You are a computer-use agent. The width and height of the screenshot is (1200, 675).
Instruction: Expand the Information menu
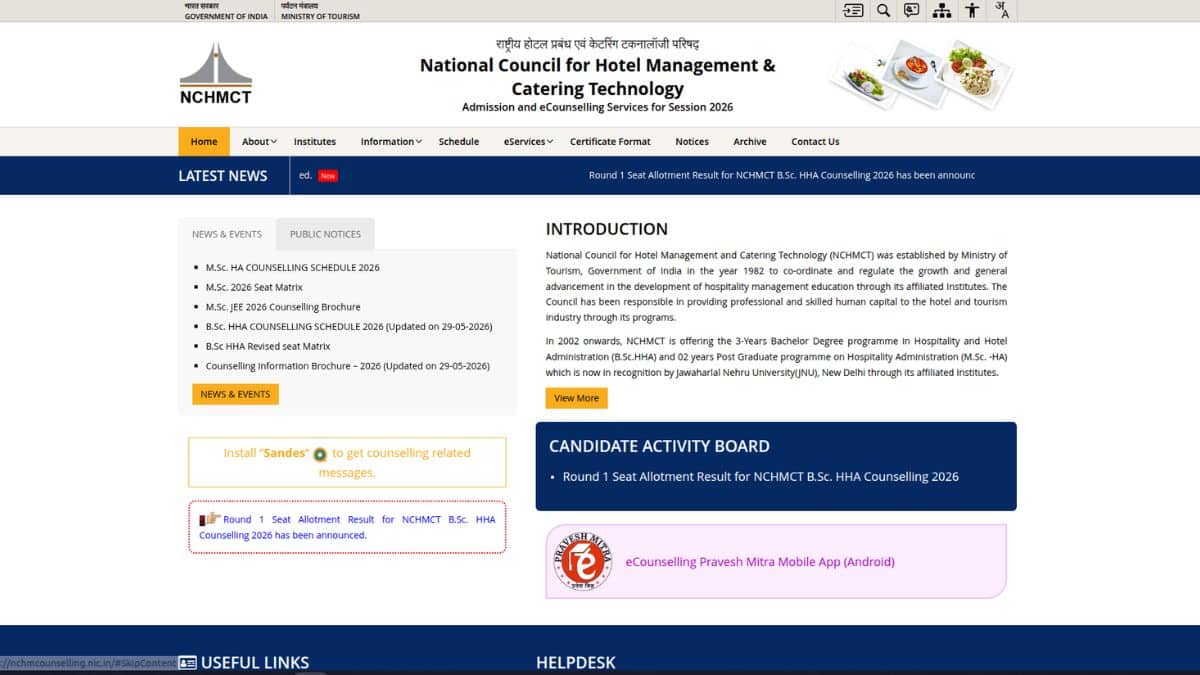pos(391,142)
